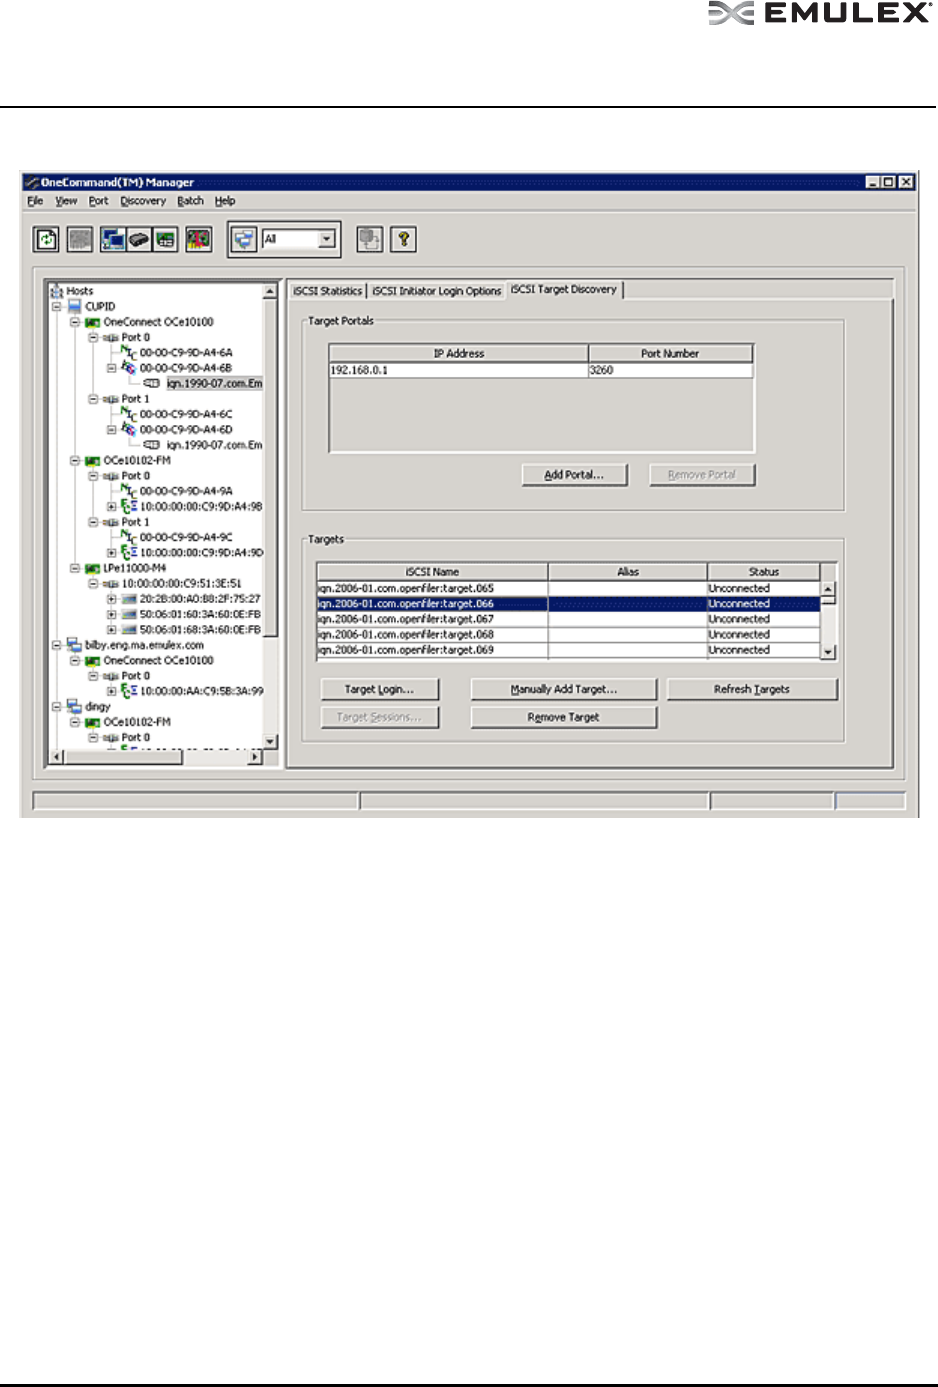The width and height of the screenshot is (938, 1387).
Task: Open the Discovery menu
Action: click(143, 201)
